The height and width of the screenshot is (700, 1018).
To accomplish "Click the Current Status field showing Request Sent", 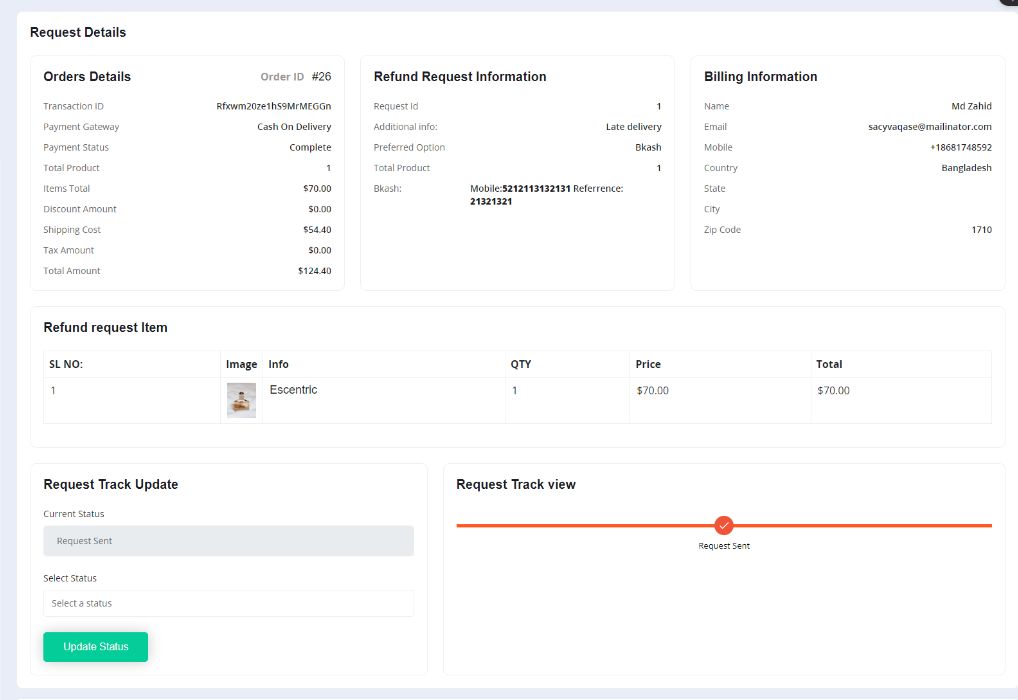I will 228,540.
